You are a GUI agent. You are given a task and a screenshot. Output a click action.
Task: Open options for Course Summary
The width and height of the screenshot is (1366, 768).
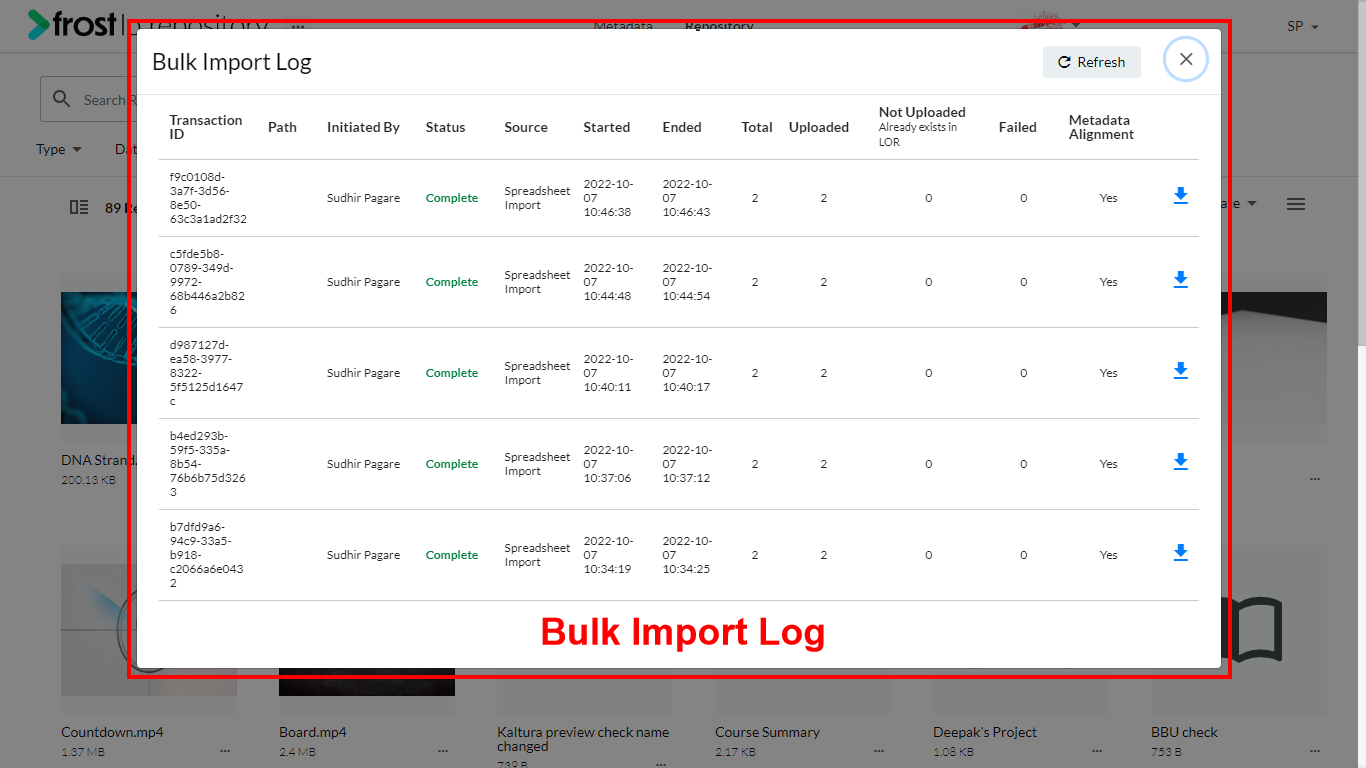click(x=879, y=751)
